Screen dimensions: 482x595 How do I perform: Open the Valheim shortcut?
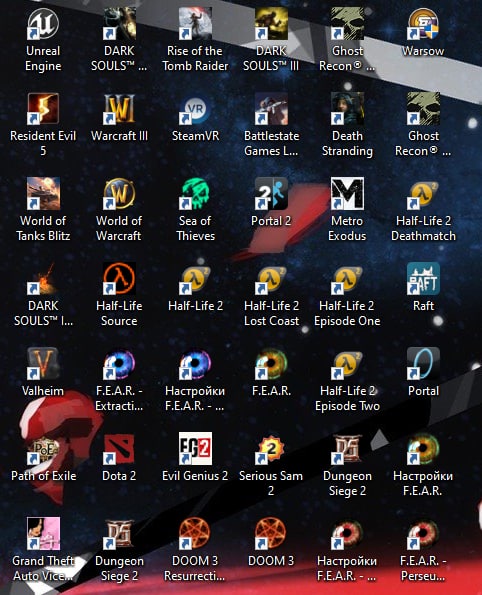pos(43,364)
